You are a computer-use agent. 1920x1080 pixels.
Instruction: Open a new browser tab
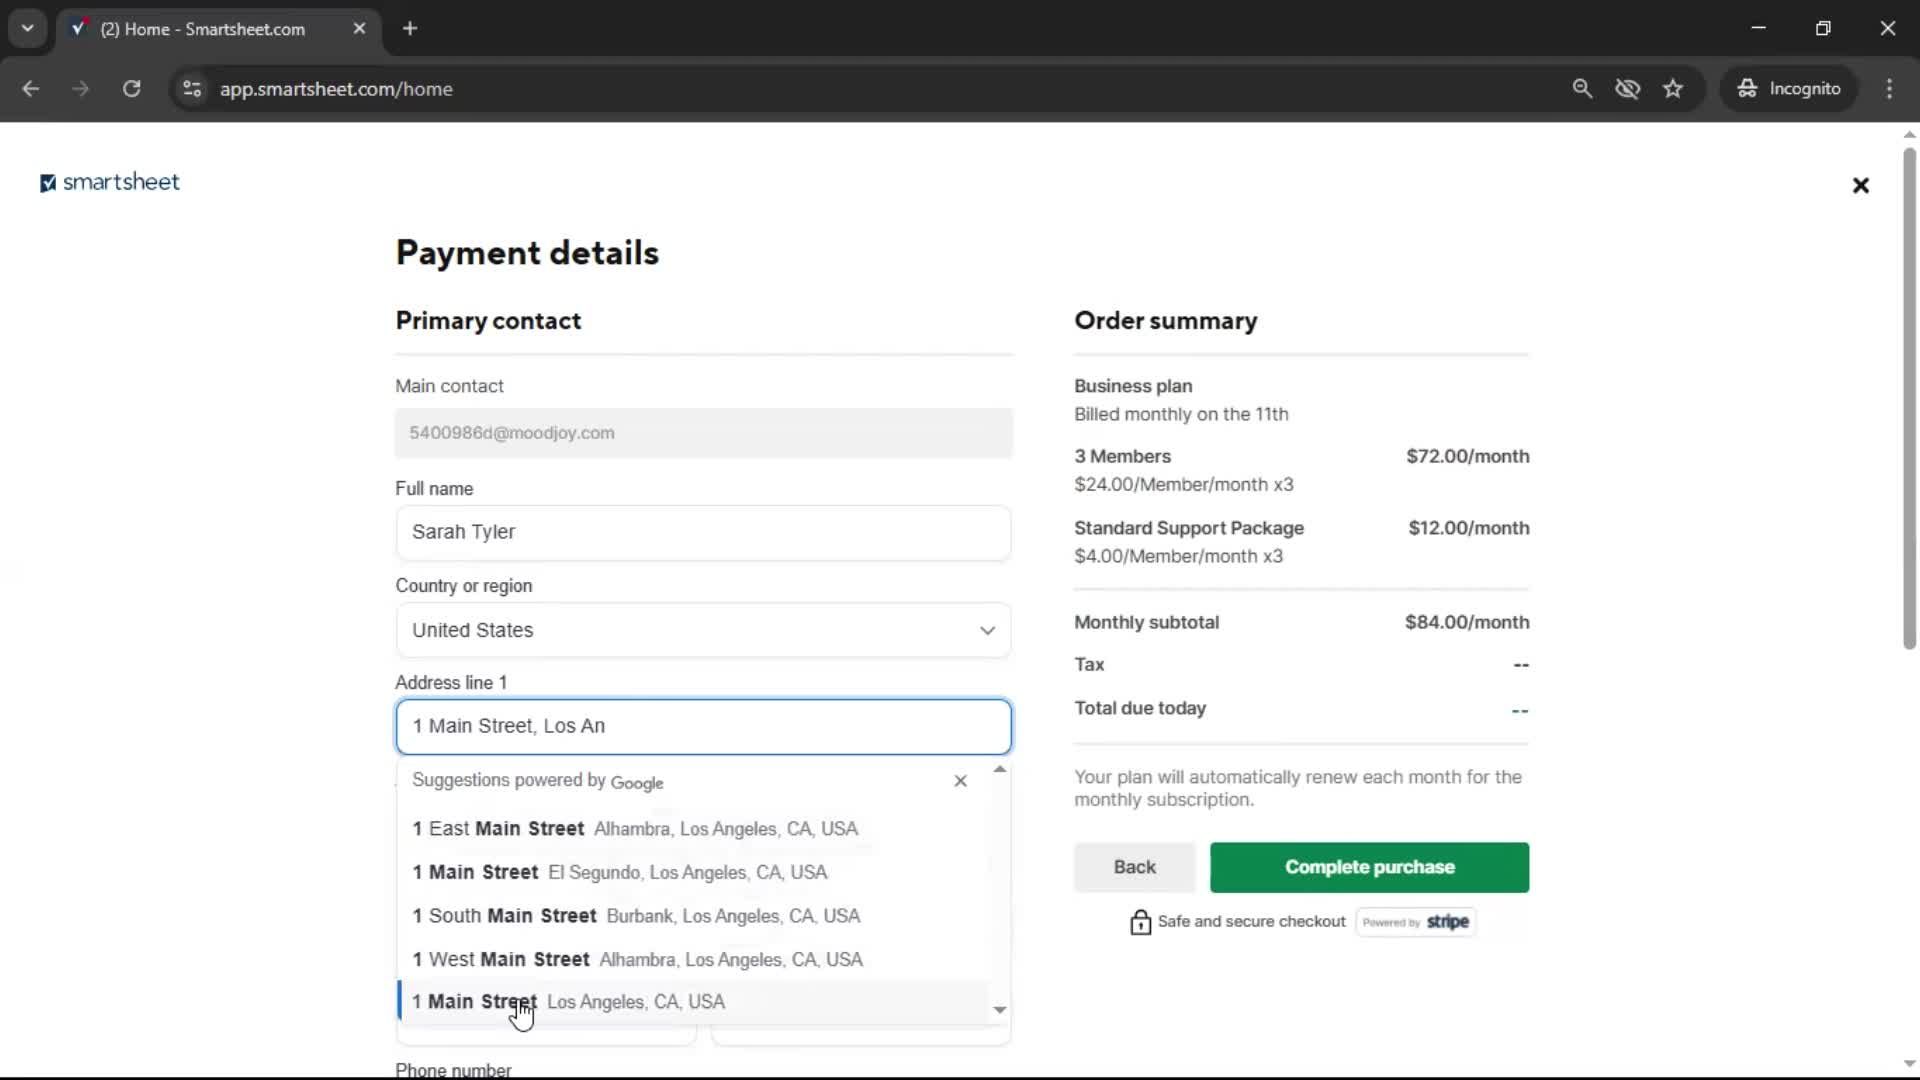[x=410, y=28]
